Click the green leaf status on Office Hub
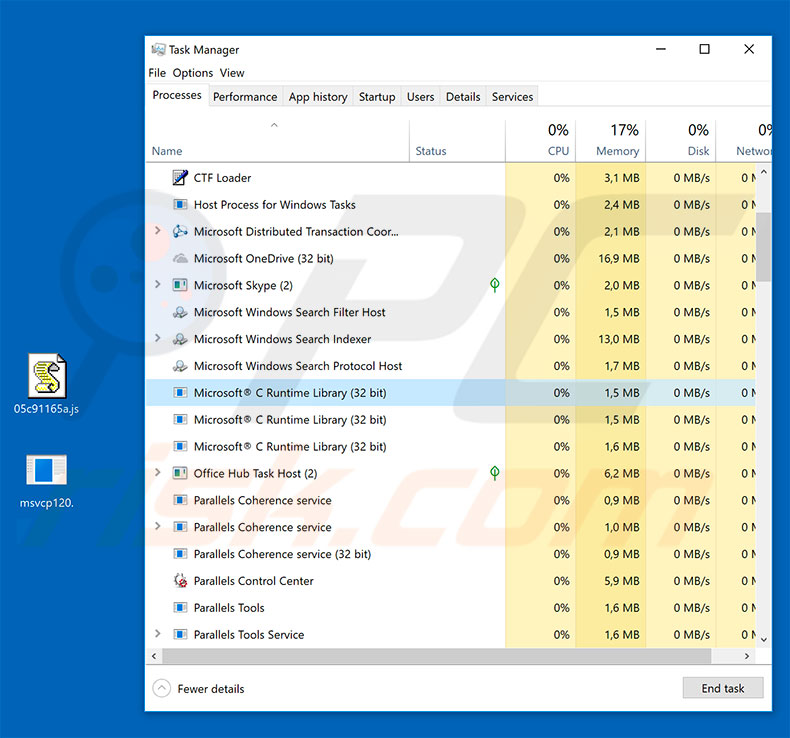 pos(495,473)
